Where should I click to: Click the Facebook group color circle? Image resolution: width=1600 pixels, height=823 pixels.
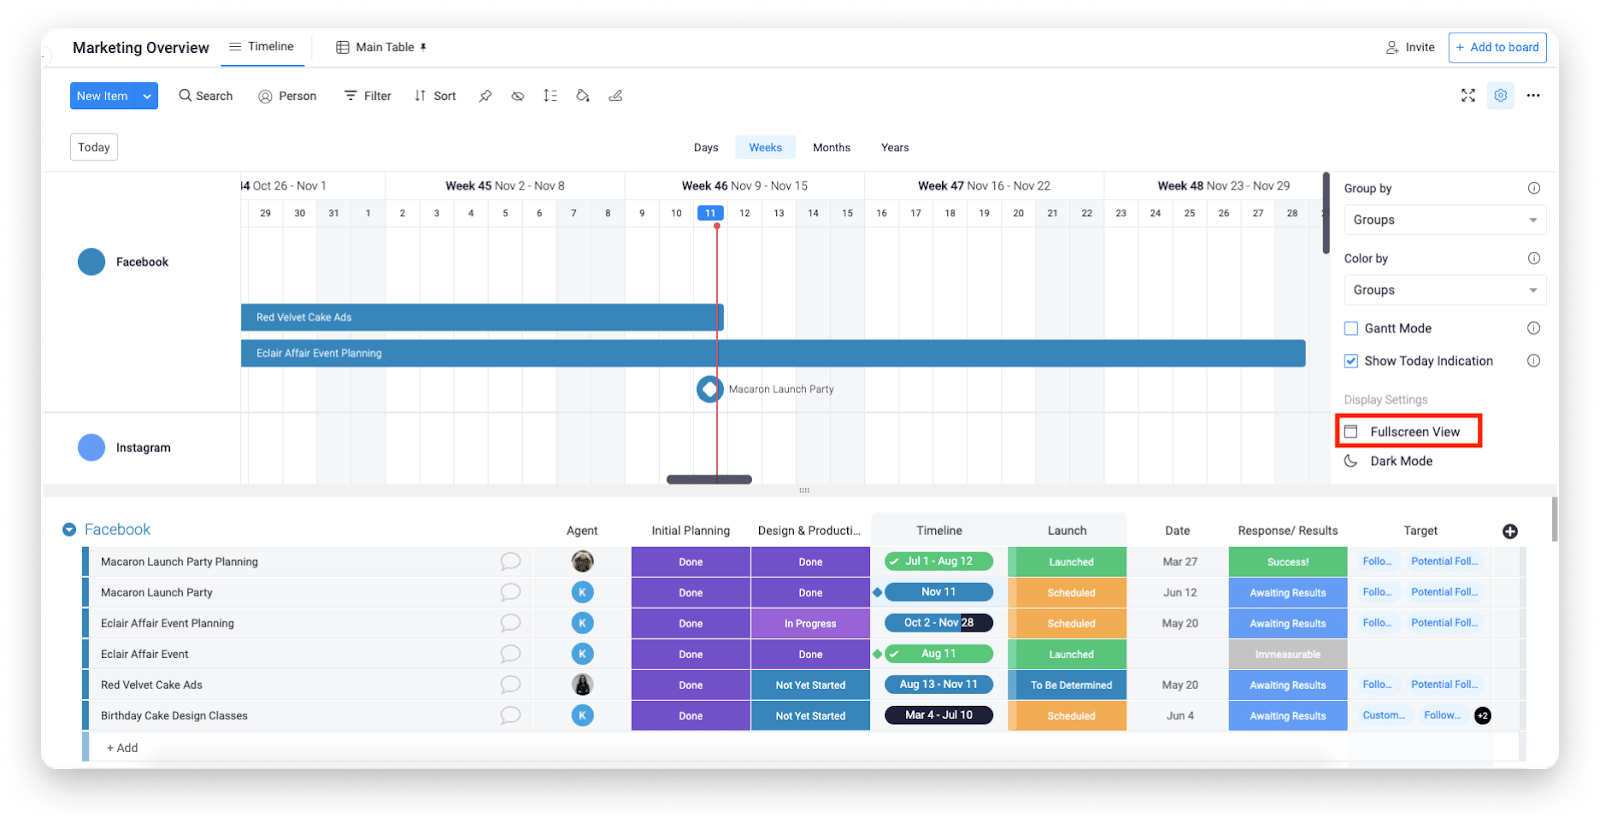coord(91,262)
